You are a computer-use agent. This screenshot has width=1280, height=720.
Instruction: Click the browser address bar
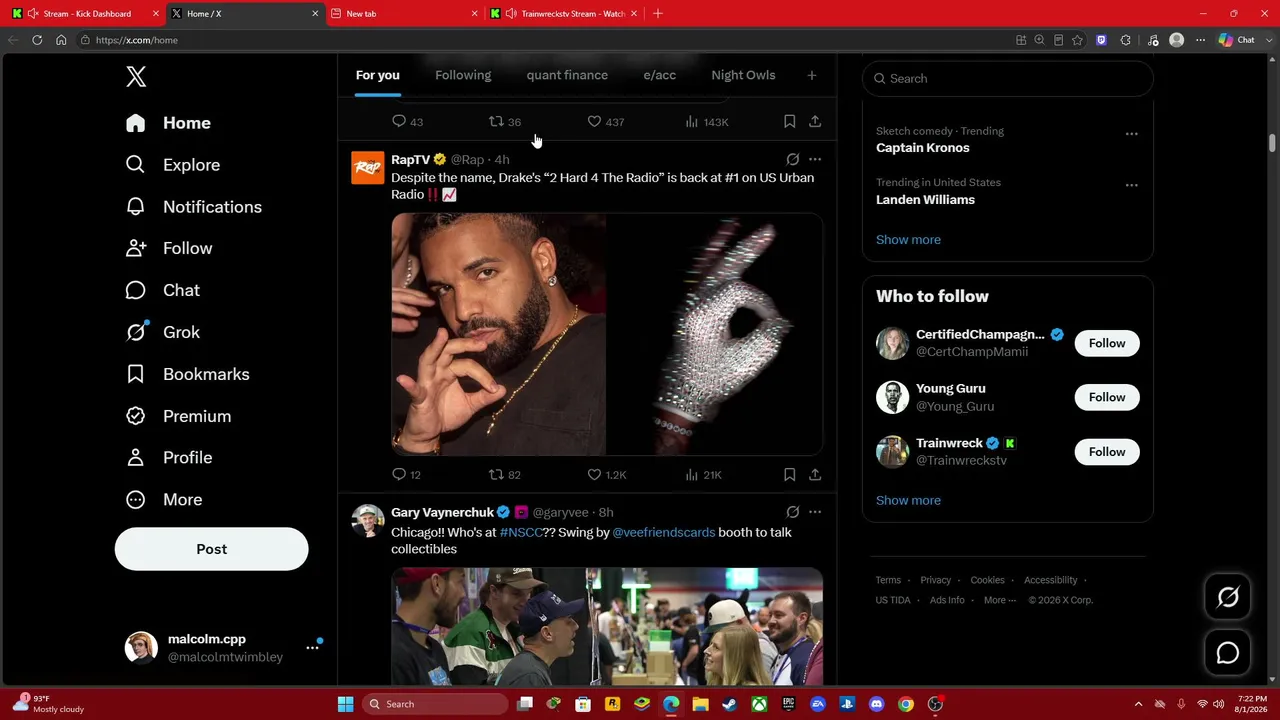pyautogui.click(x=540, y=40)
